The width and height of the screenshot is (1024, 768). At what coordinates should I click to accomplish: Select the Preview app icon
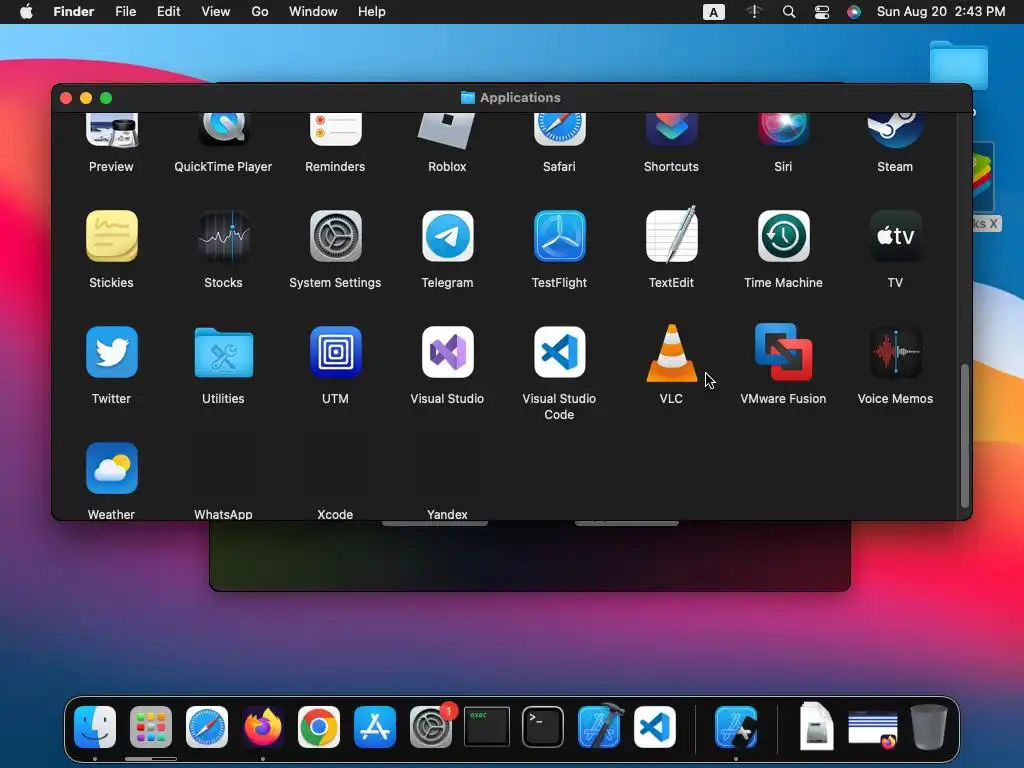point(112,129)
